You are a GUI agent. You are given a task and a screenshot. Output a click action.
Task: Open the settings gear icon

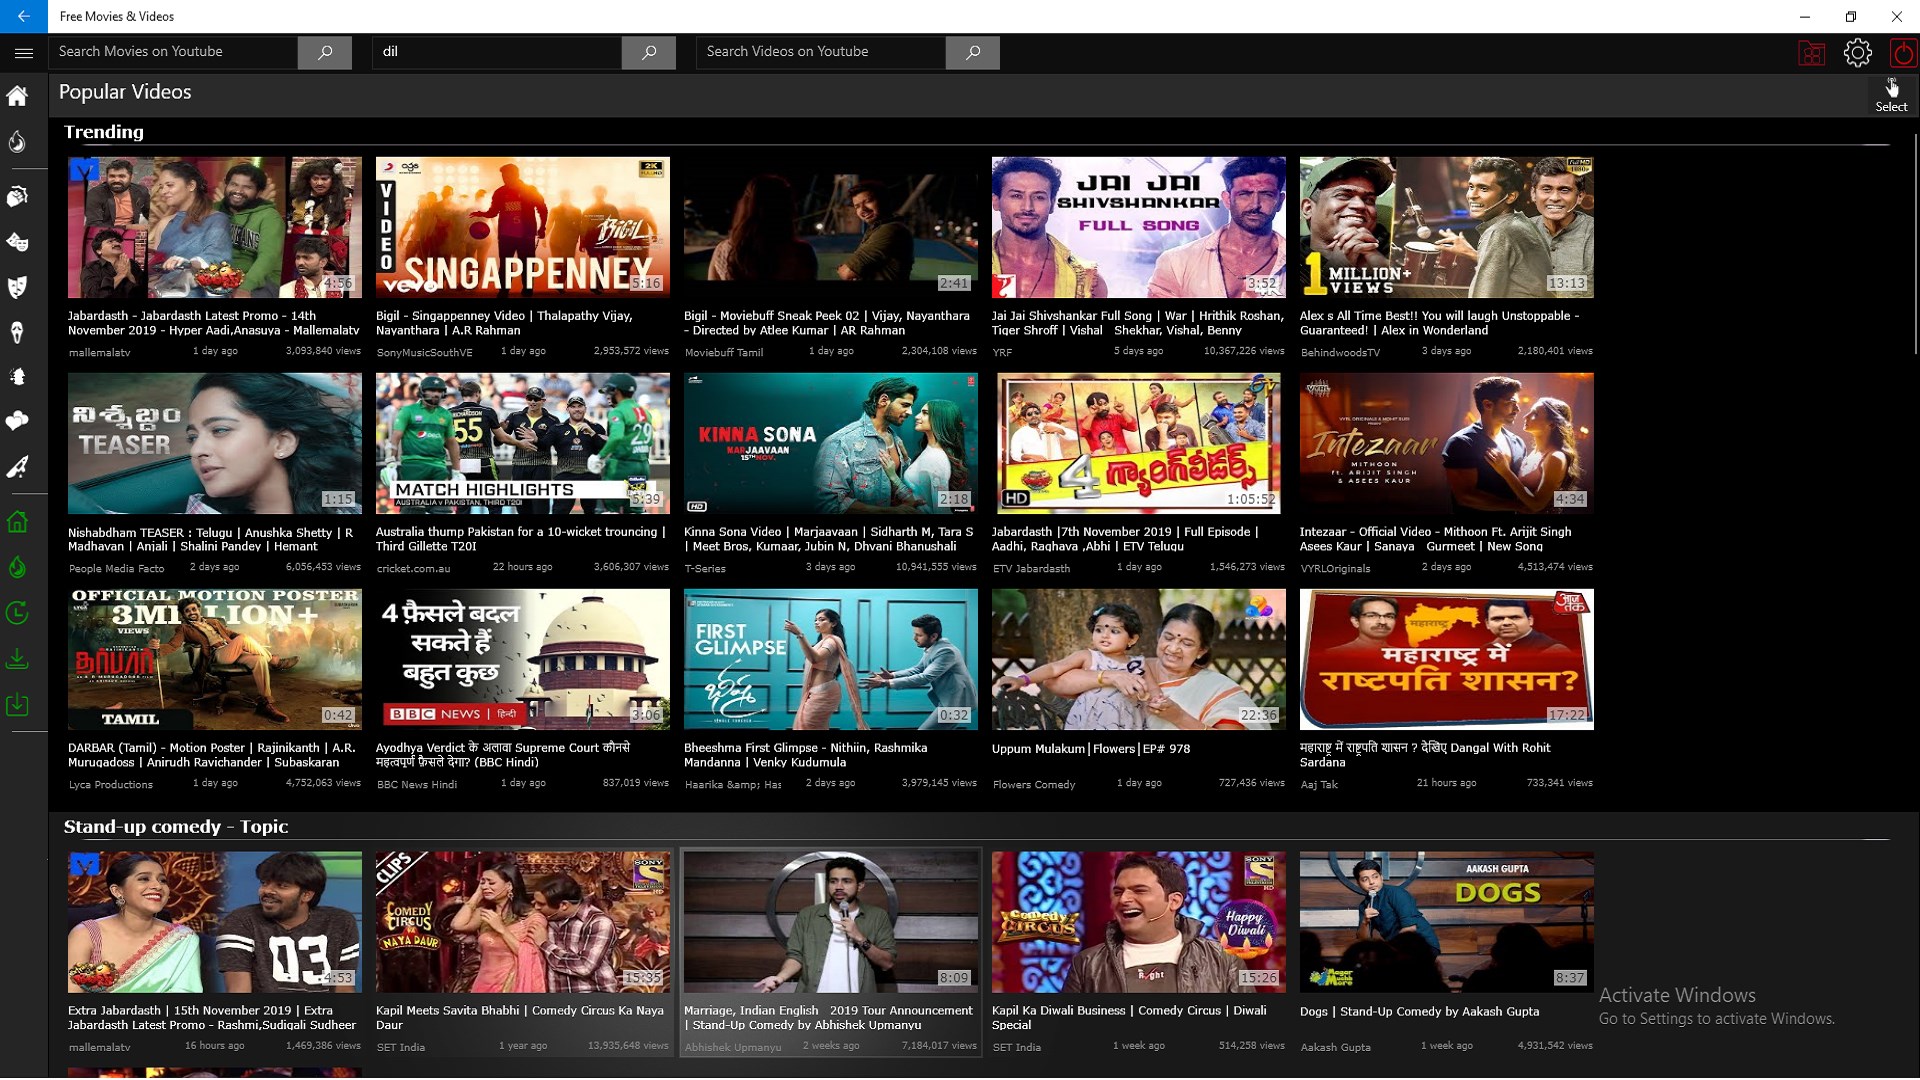click(x=1857, y=53)
